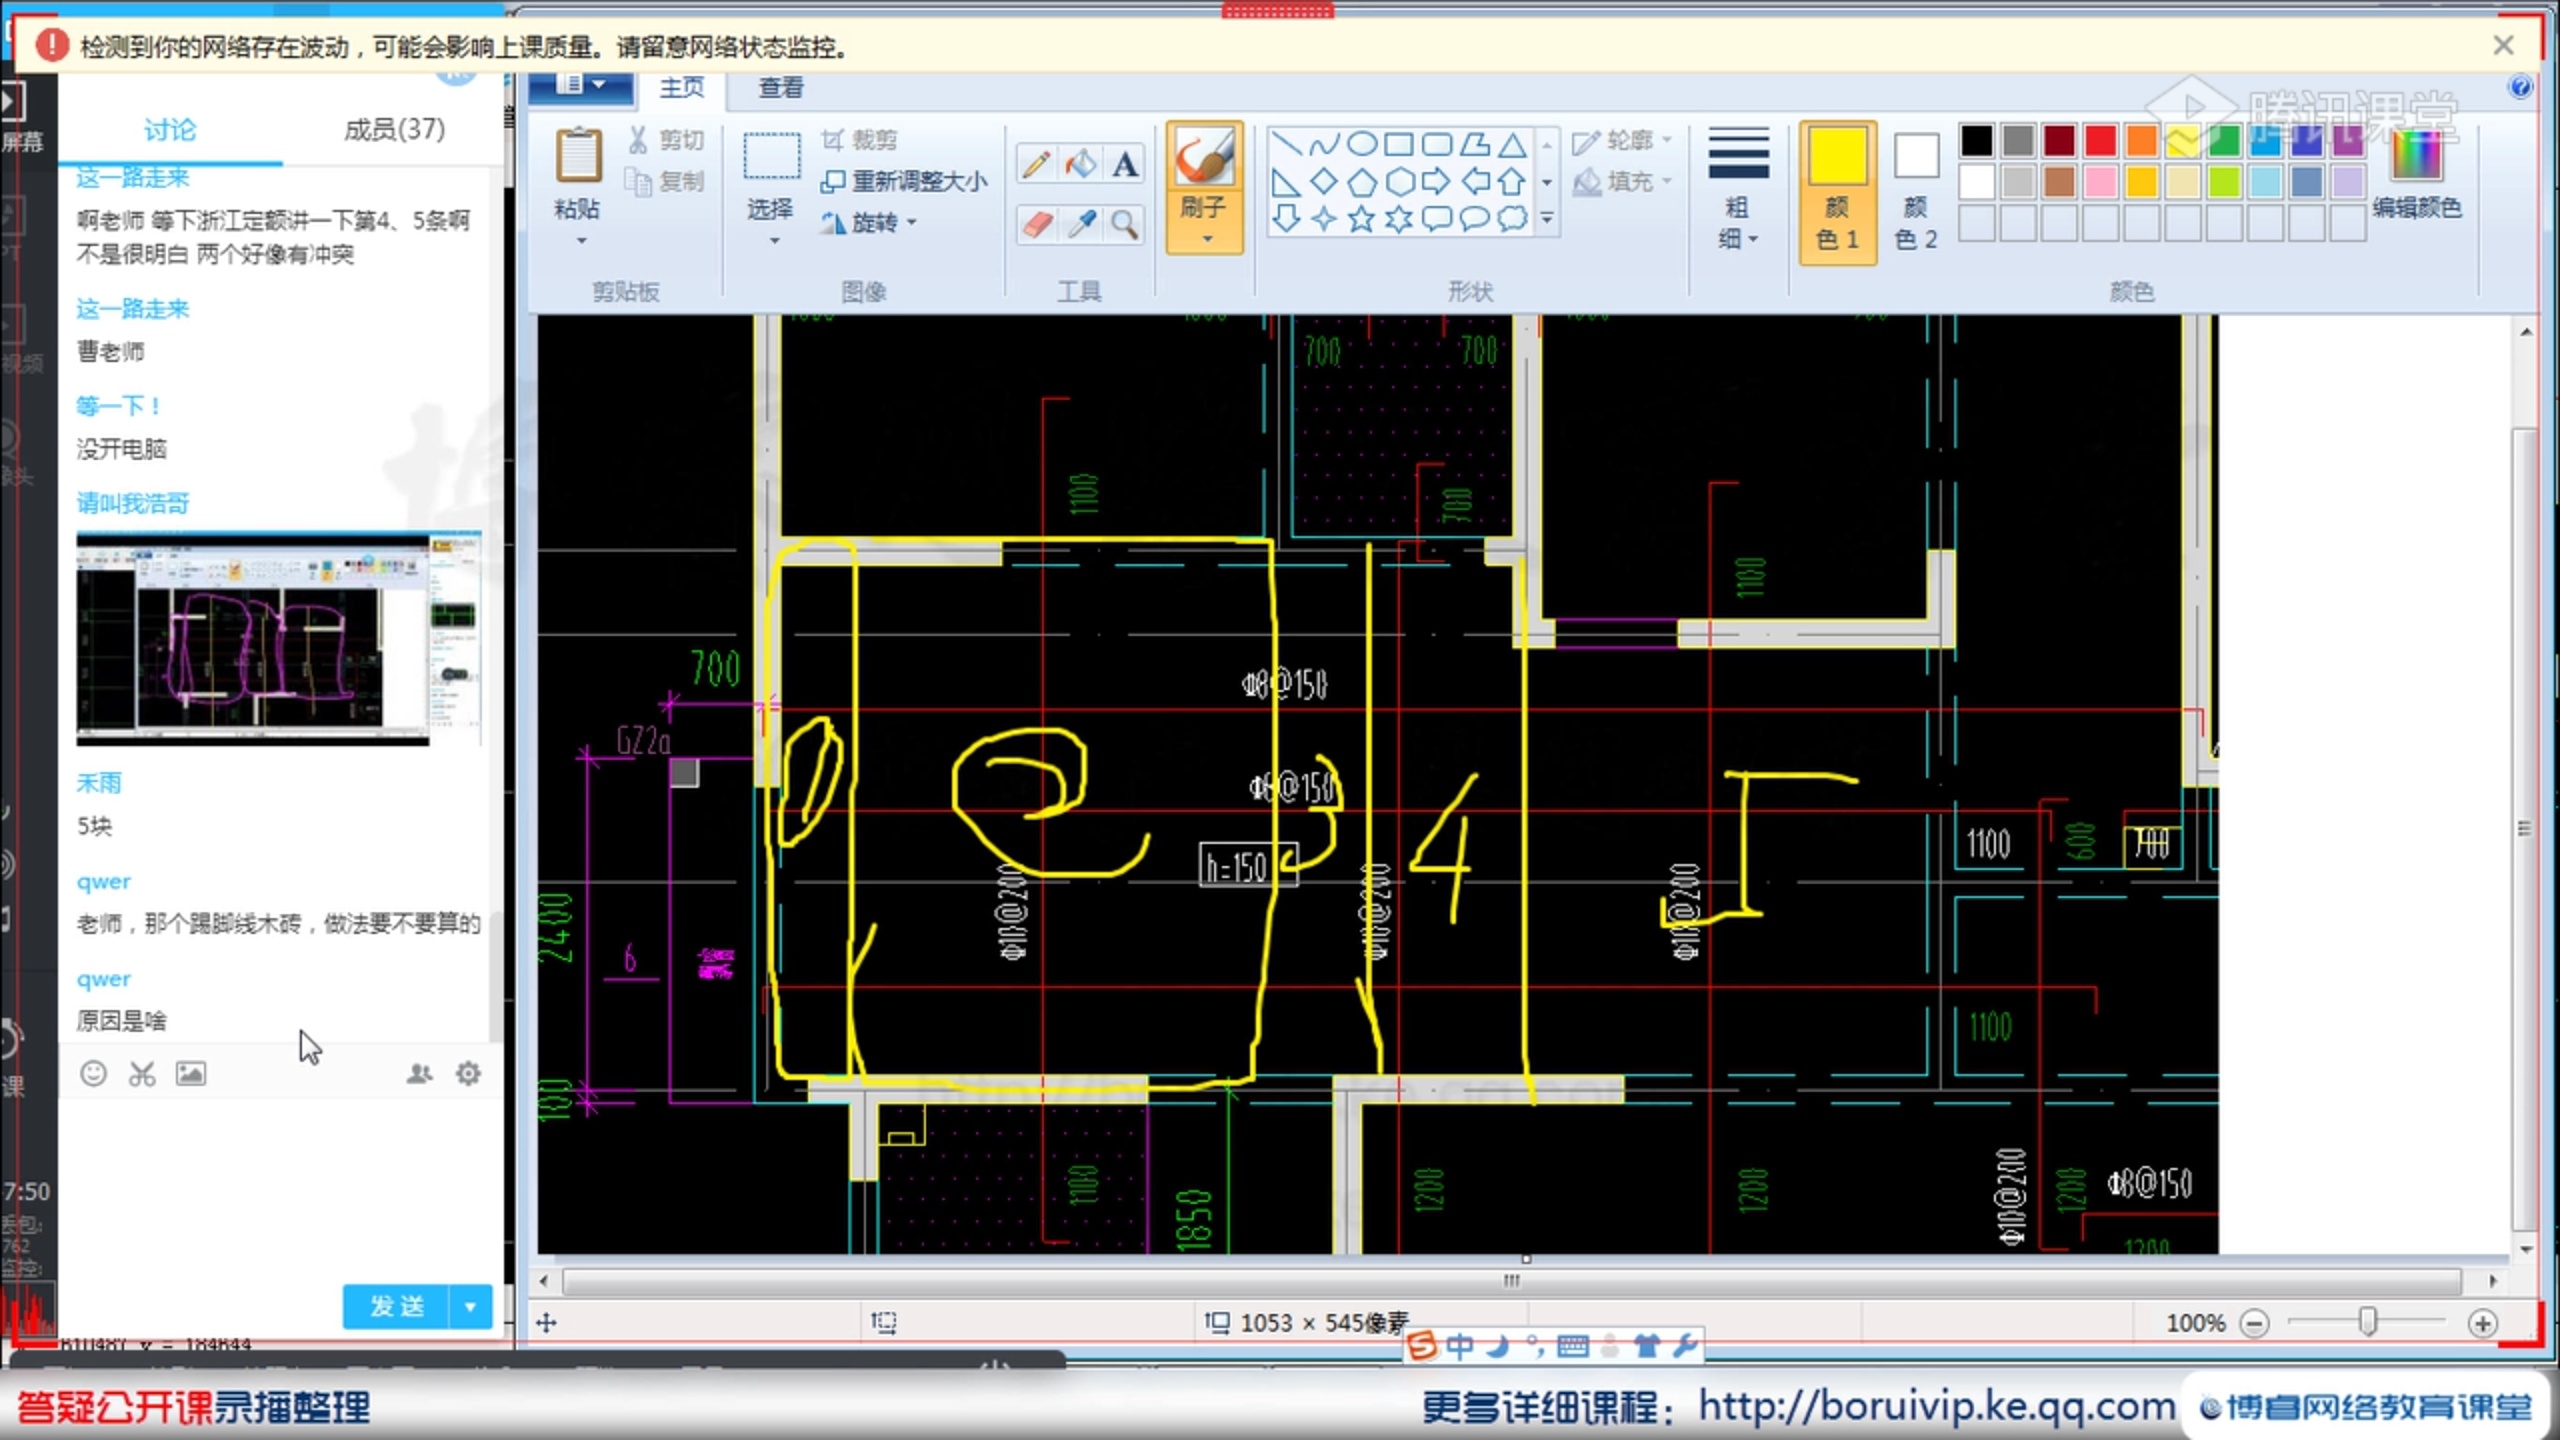Open chat settings gear icon

[x=468, y=1074]
